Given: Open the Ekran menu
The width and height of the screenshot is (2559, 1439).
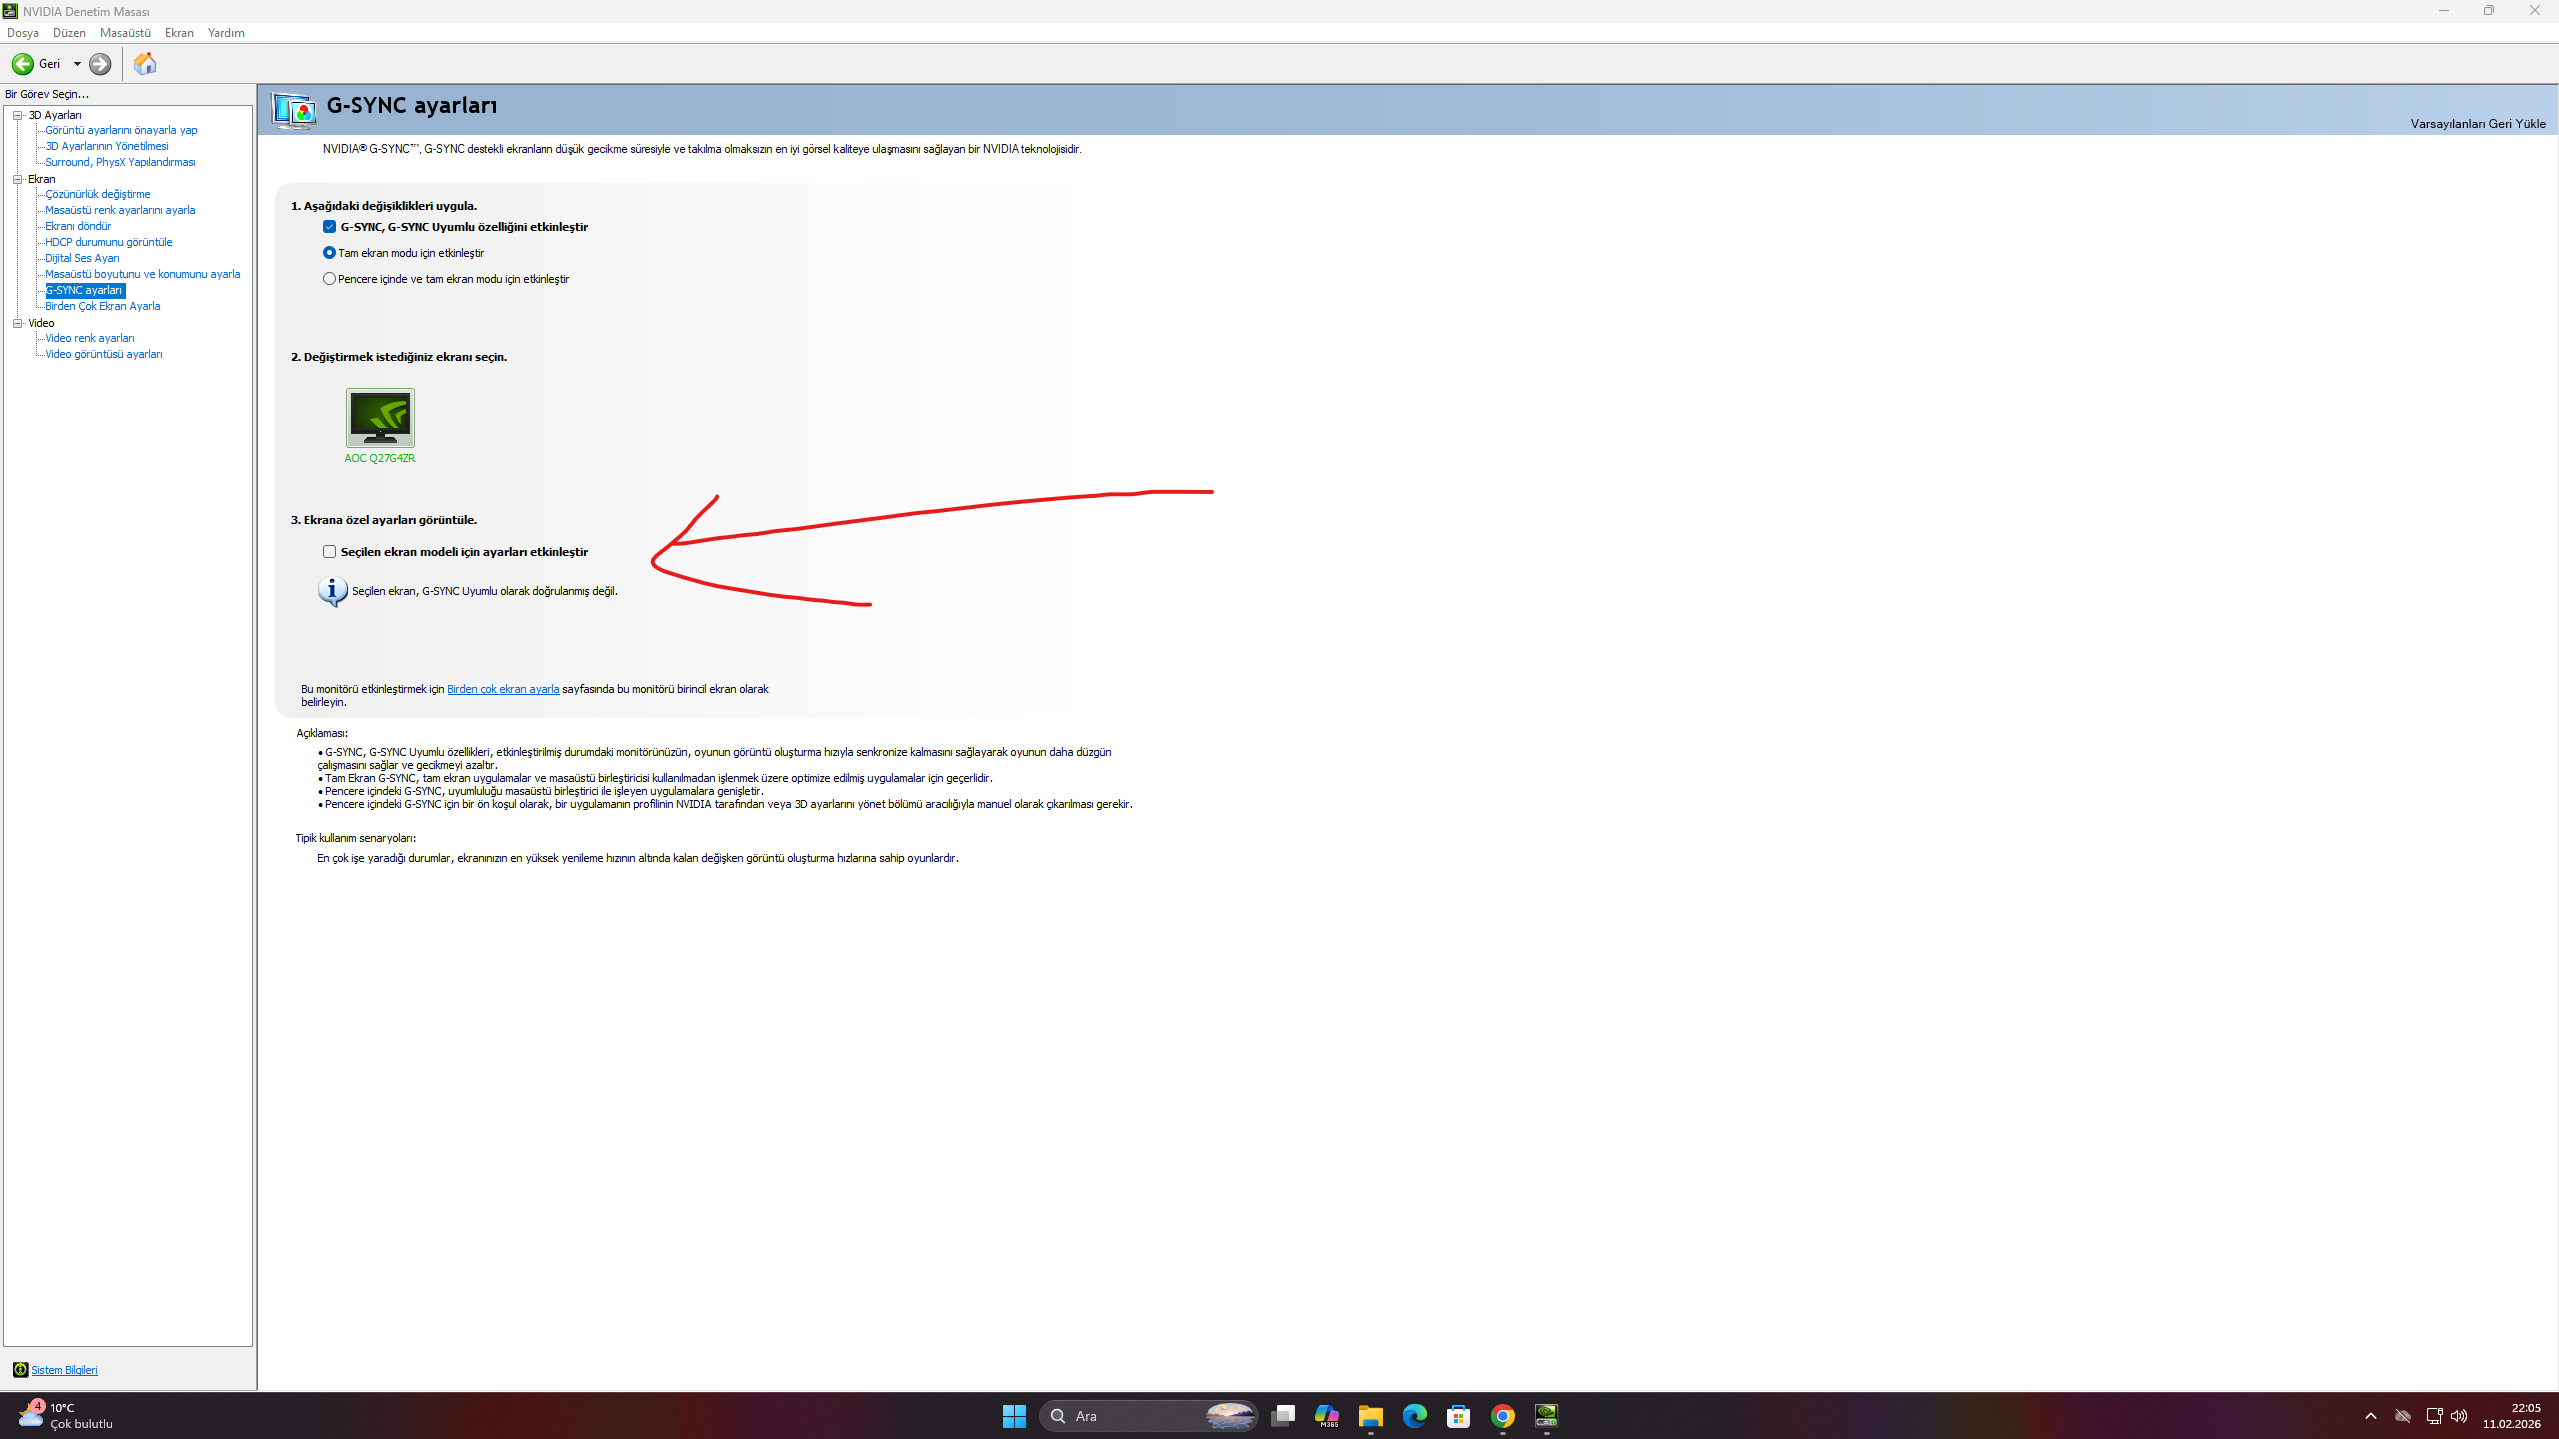Looking at the screenshot, I should [179, 33].
